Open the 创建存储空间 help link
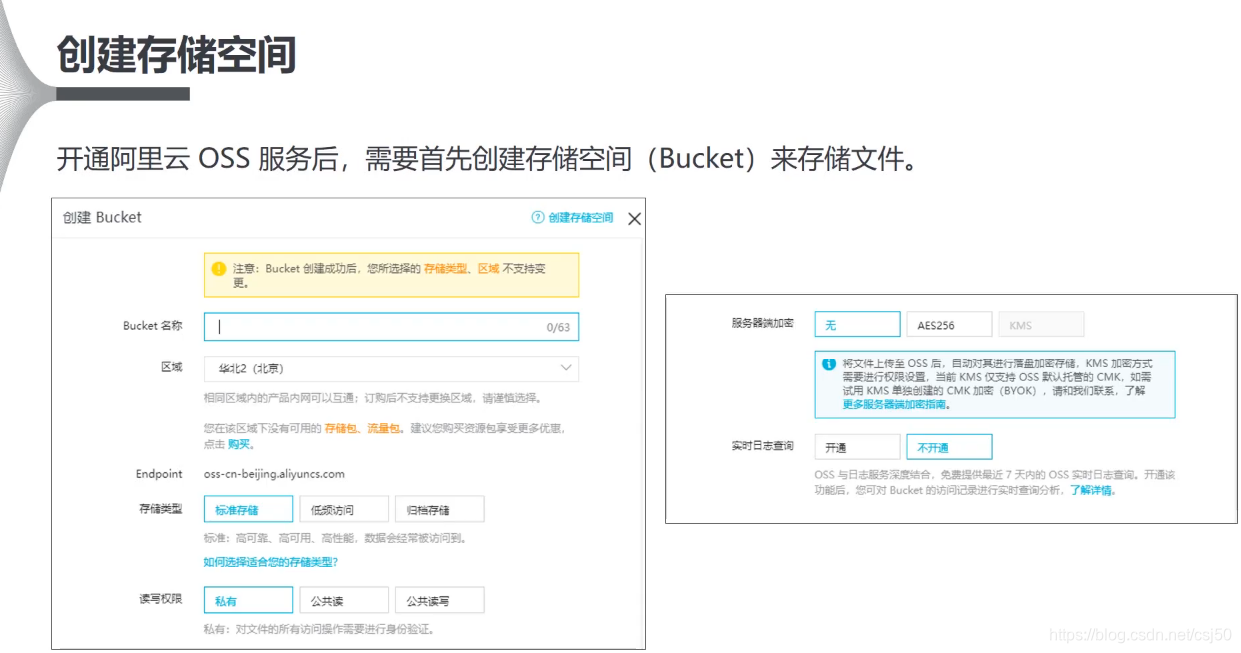1241x653 pixels. [x=581, y=217]
